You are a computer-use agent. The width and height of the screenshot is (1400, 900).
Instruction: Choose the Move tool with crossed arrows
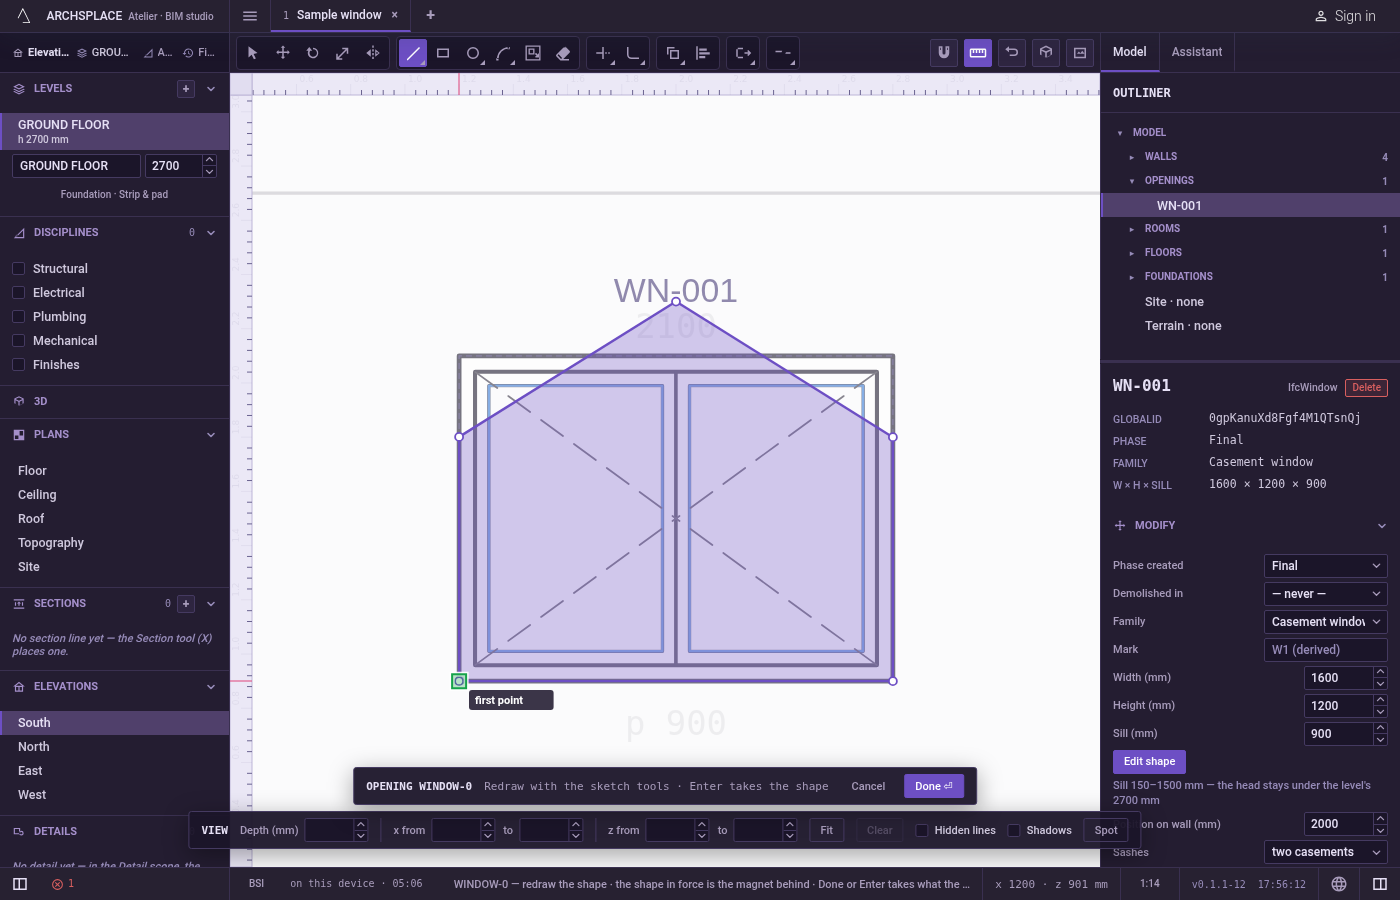tap(283, 53)
